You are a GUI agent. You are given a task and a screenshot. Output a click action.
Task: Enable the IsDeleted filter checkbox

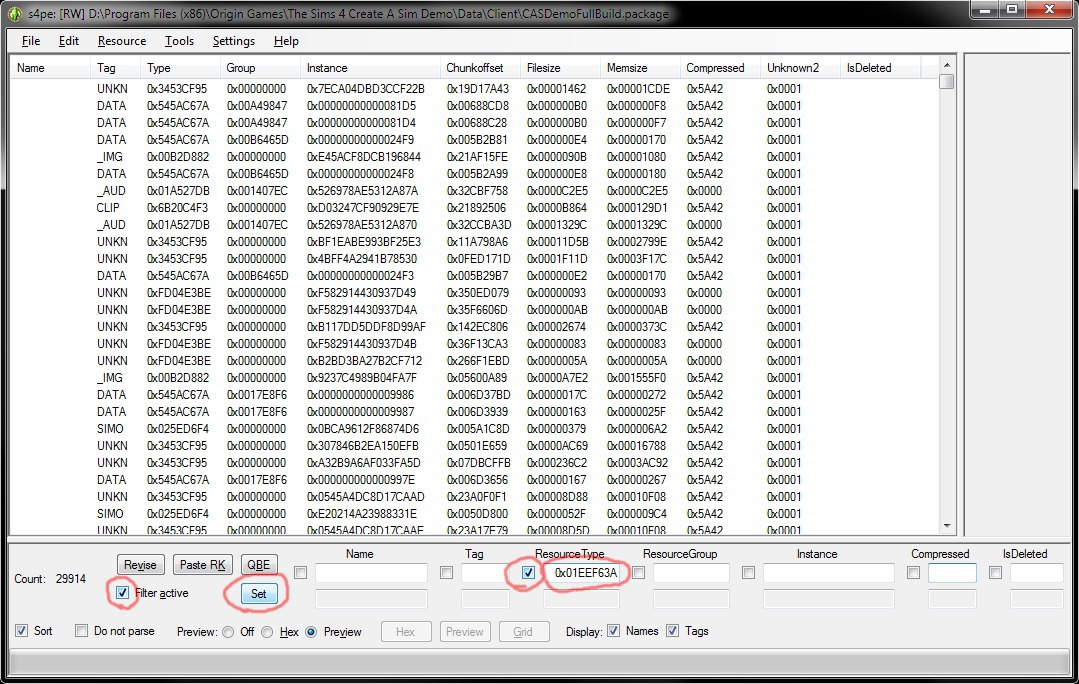(x=996, y=573)
